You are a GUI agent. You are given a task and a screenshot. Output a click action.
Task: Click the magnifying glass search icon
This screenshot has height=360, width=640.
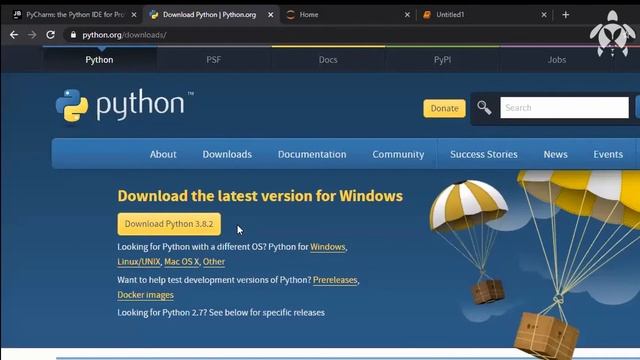pos(484,108)
